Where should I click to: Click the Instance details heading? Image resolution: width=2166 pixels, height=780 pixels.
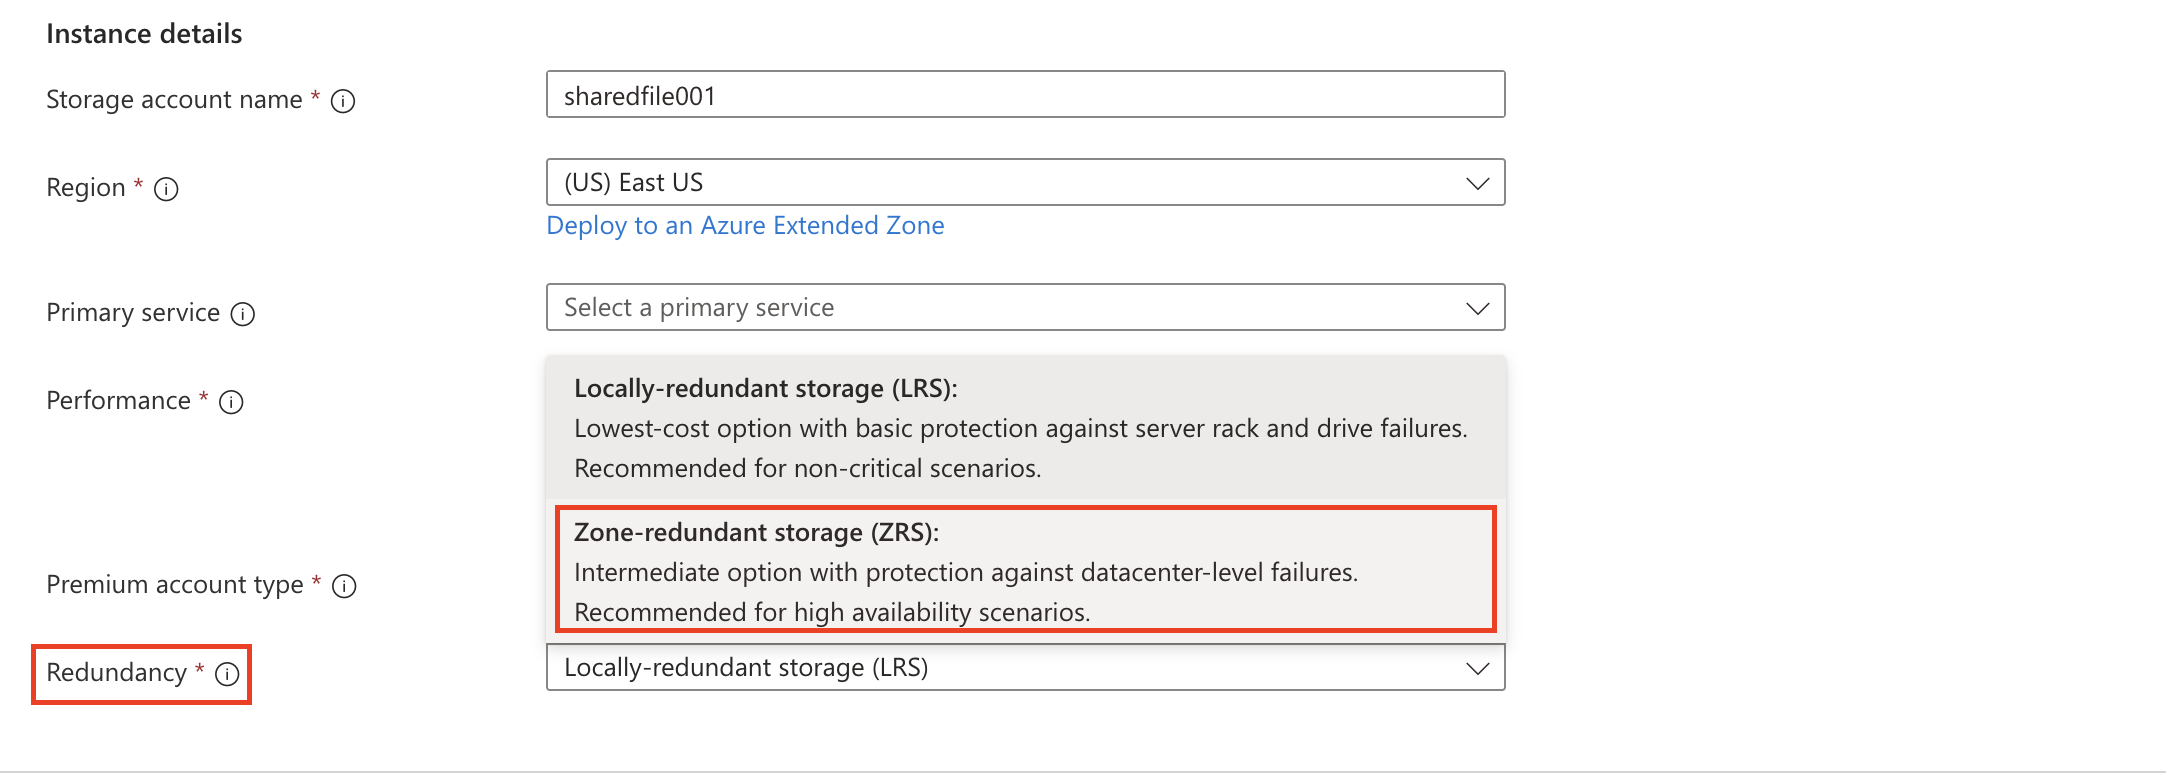click(144, 34)
